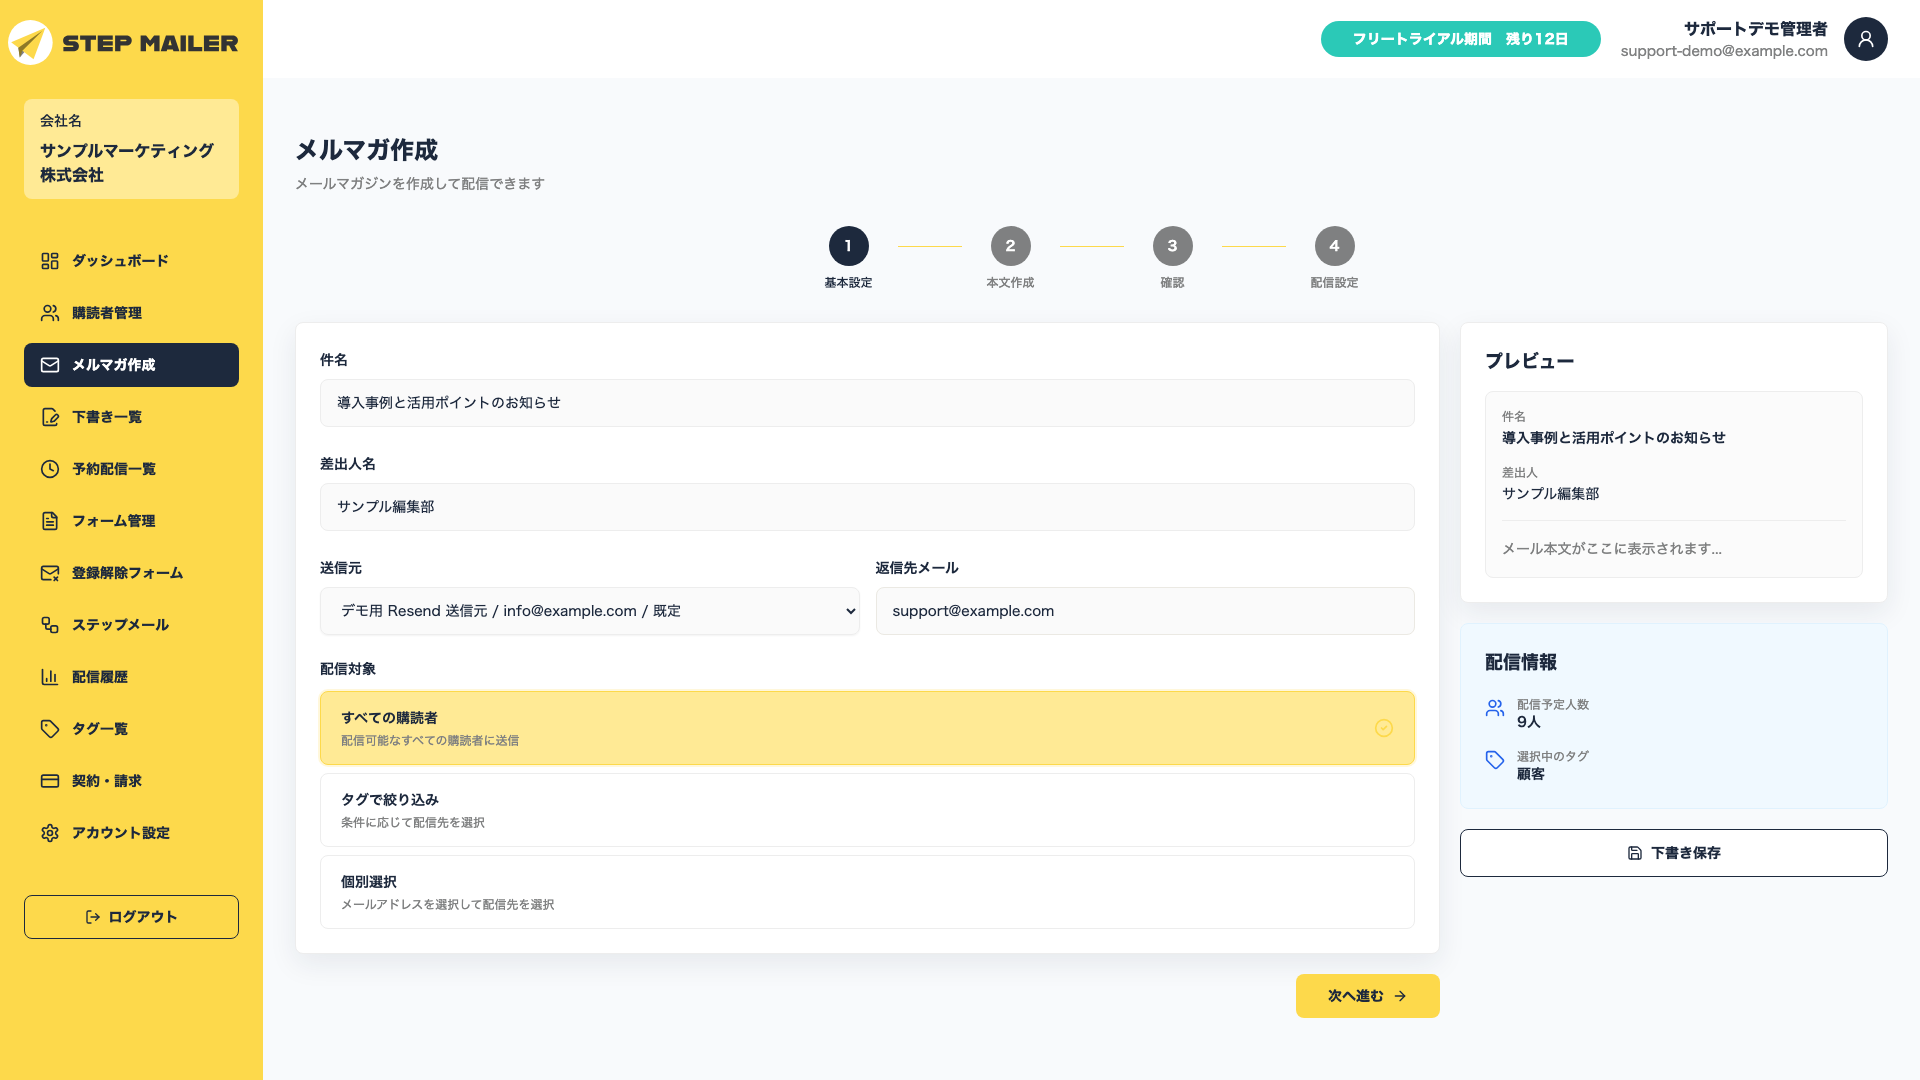
Task: Open the 送信元 sender dropdown
Action: point(589,611)
